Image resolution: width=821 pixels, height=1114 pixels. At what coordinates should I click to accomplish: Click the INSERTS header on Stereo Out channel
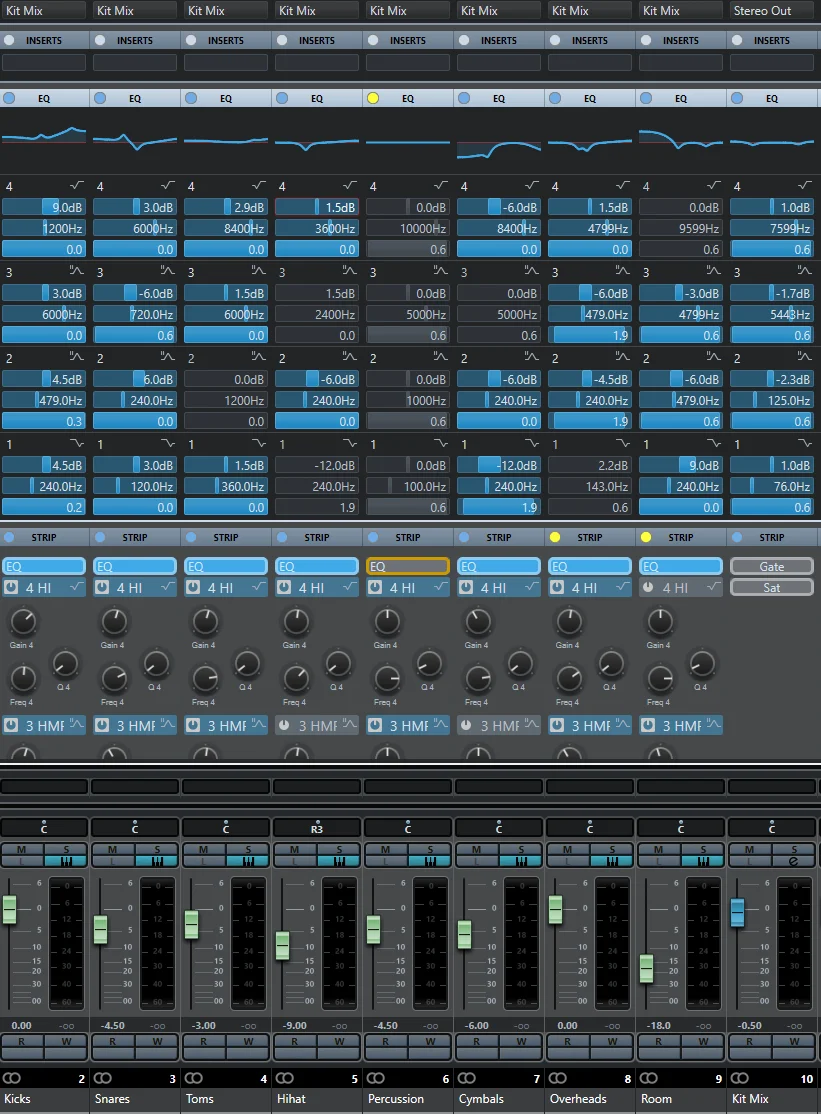coord(772,40)
